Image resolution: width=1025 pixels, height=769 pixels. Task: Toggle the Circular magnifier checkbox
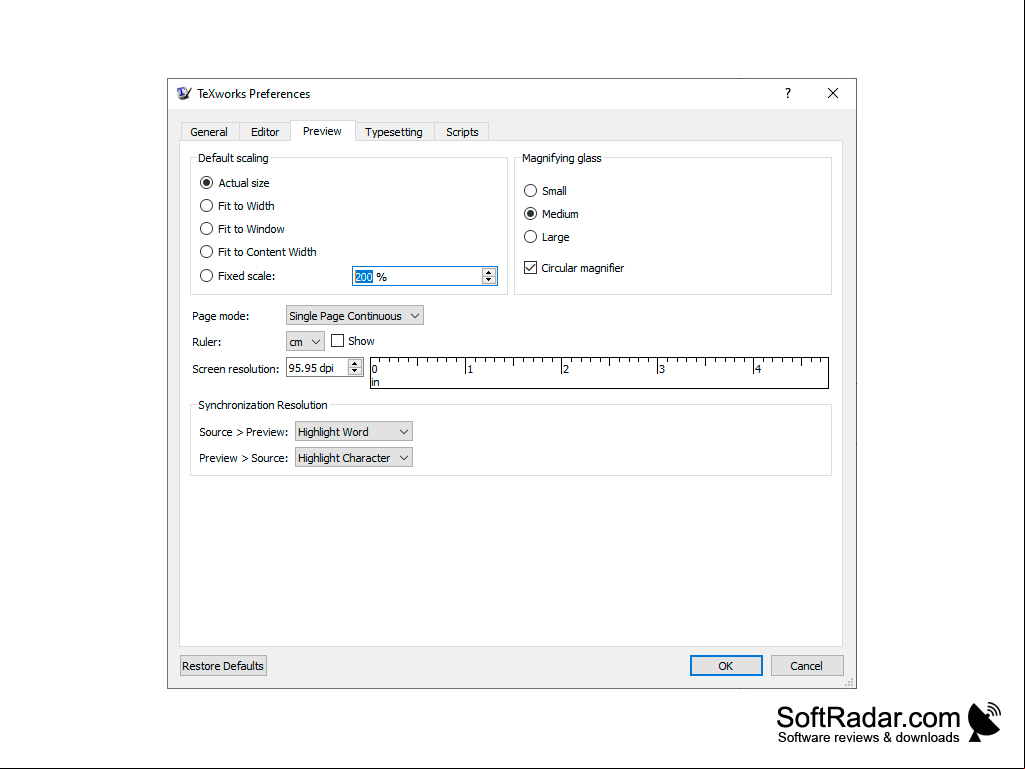point(574,268)
